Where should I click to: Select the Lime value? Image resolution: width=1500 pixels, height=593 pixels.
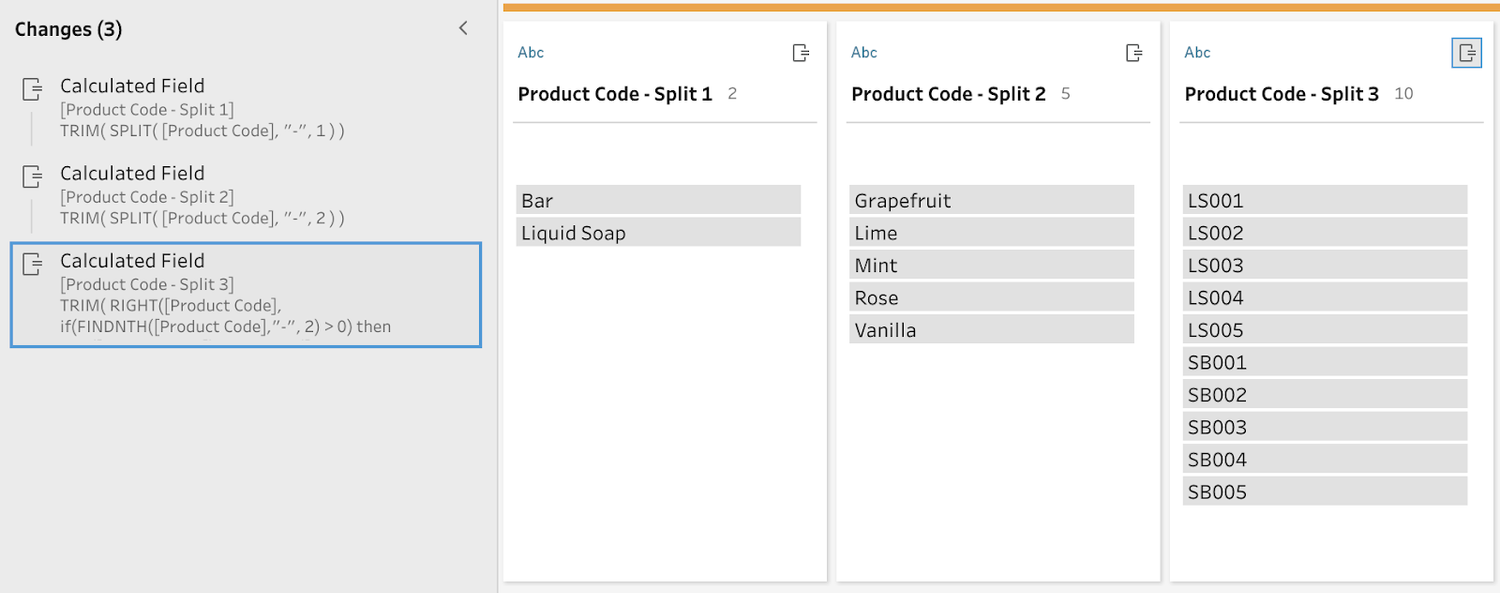992,232
